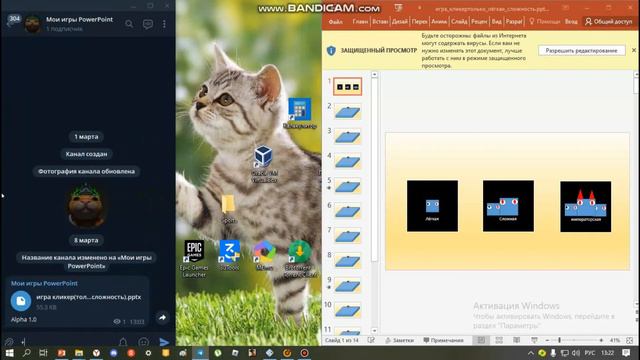Select slide 2 thumbnail
The width and height of the screenshot is (640, 360).
[x=347, y=111]
